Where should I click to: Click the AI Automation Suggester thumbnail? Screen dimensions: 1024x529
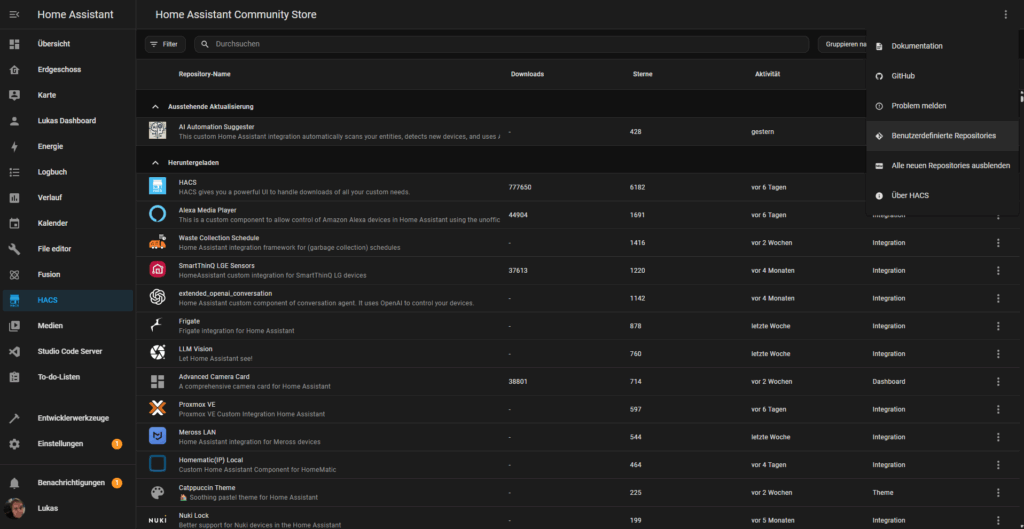tap(157, 131)
